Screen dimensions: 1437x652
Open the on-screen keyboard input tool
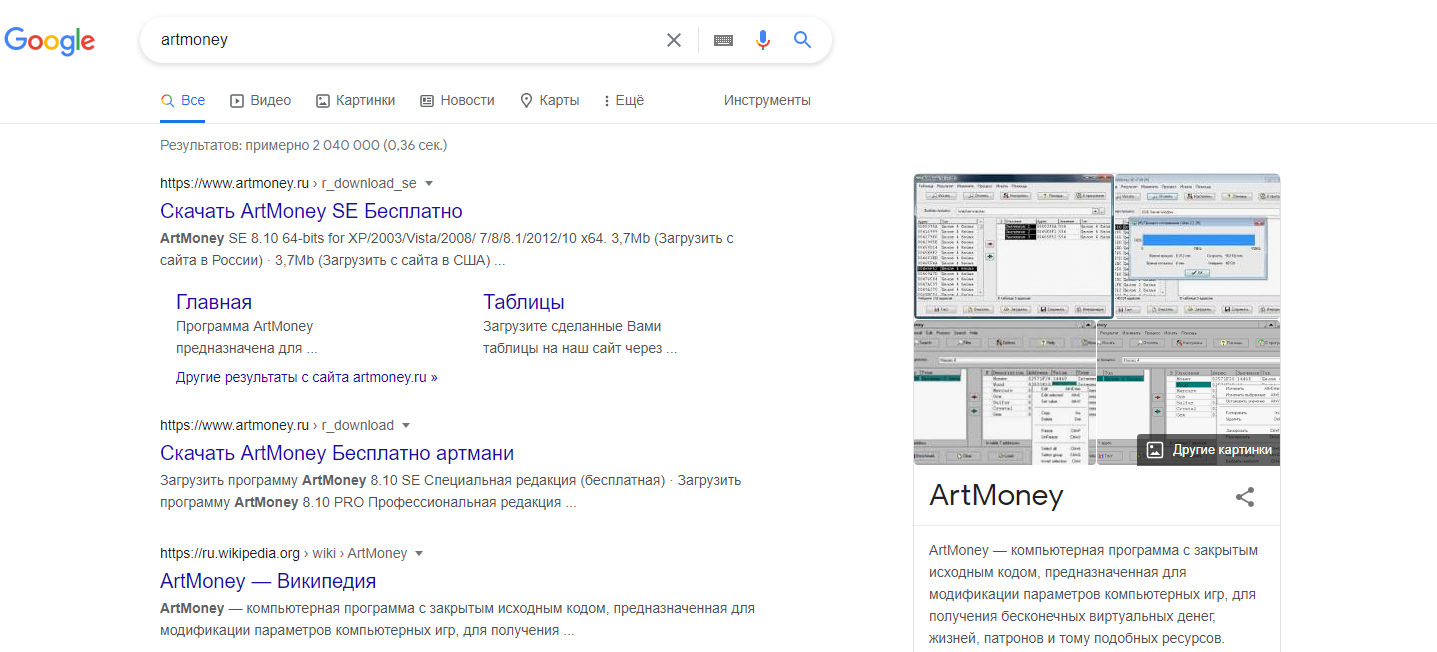point(723,40)
